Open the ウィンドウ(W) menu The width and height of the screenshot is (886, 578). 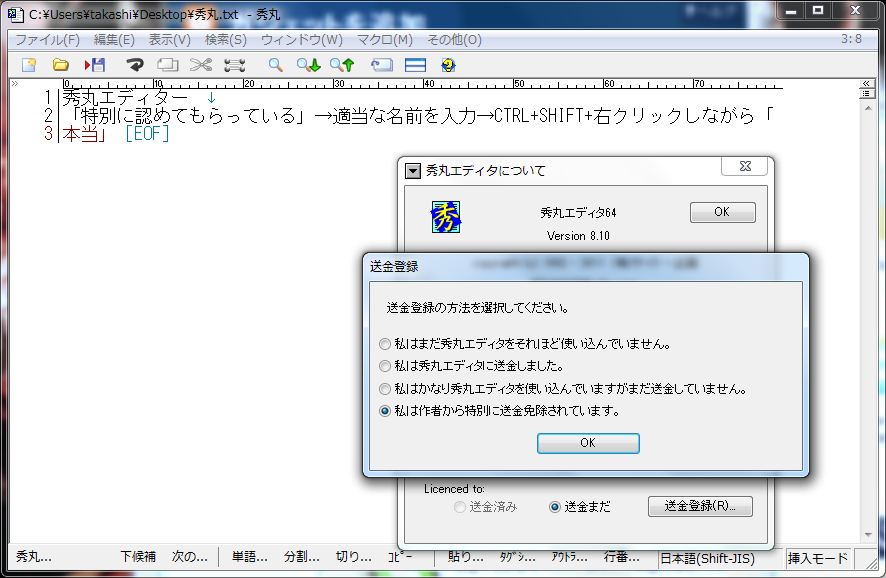(x=302, y=40)
